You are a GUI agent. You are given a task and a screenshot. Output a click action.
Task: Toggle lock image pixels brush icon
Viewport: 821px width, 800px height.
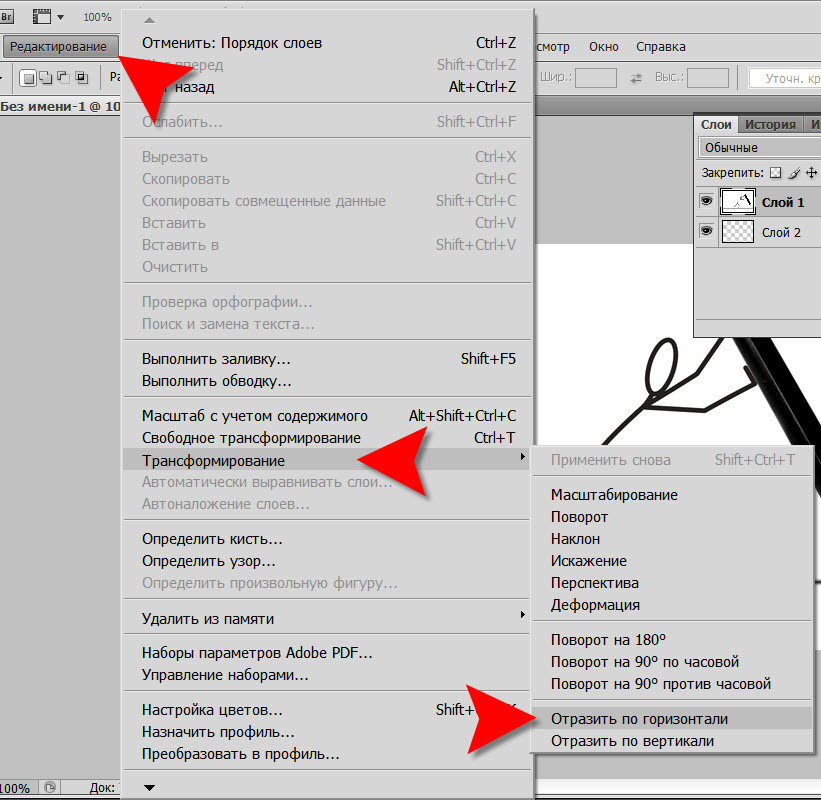pyautogui.click(x=794, y=173)
